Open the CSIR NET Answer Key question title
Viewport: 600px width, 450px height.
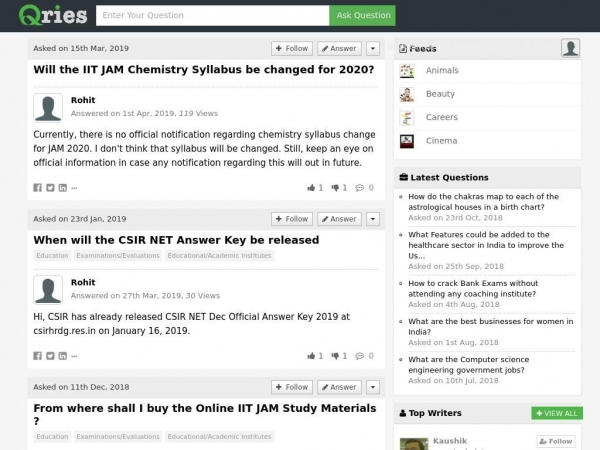[176, 240]
